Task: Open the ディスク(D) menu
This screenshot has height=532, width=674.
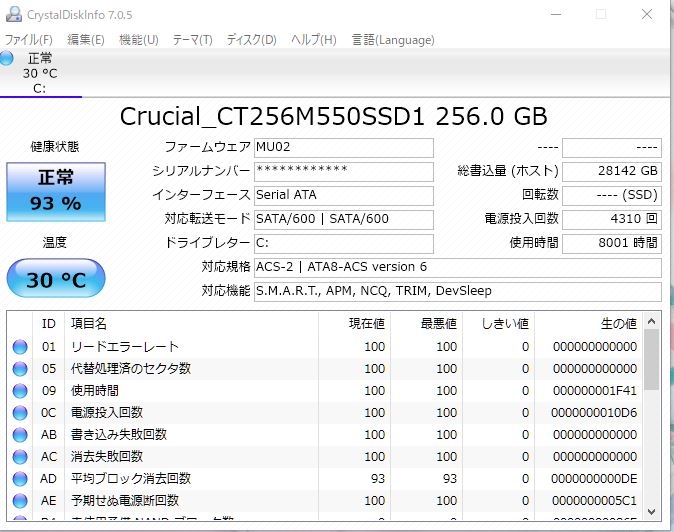Action: coord(251,40)
